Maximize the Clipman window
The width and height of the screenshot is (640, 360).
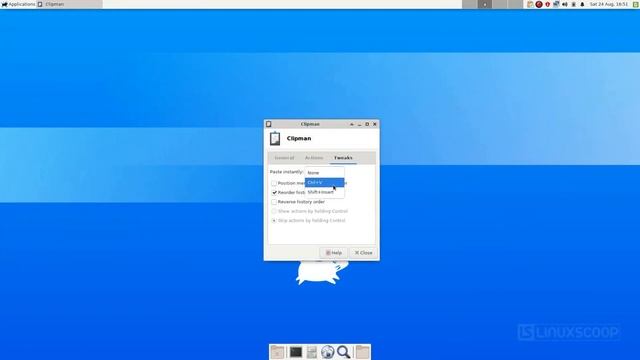(367, 124)
